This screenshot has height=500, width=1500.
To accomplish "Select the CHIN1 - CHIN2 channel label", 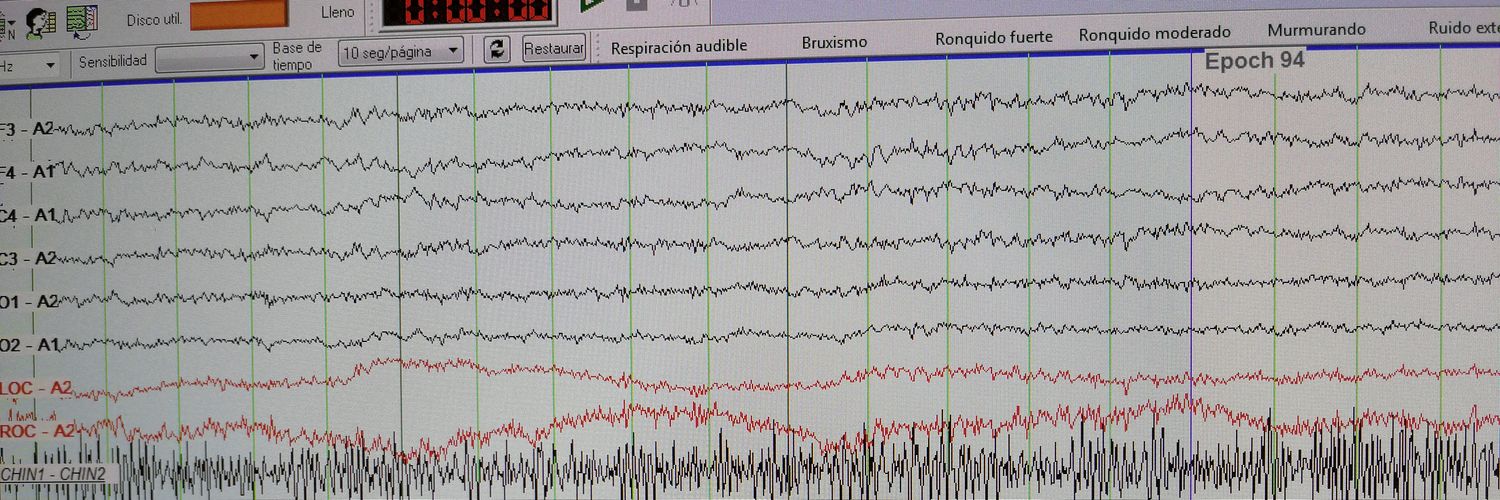I will click(x=53, y=474).
